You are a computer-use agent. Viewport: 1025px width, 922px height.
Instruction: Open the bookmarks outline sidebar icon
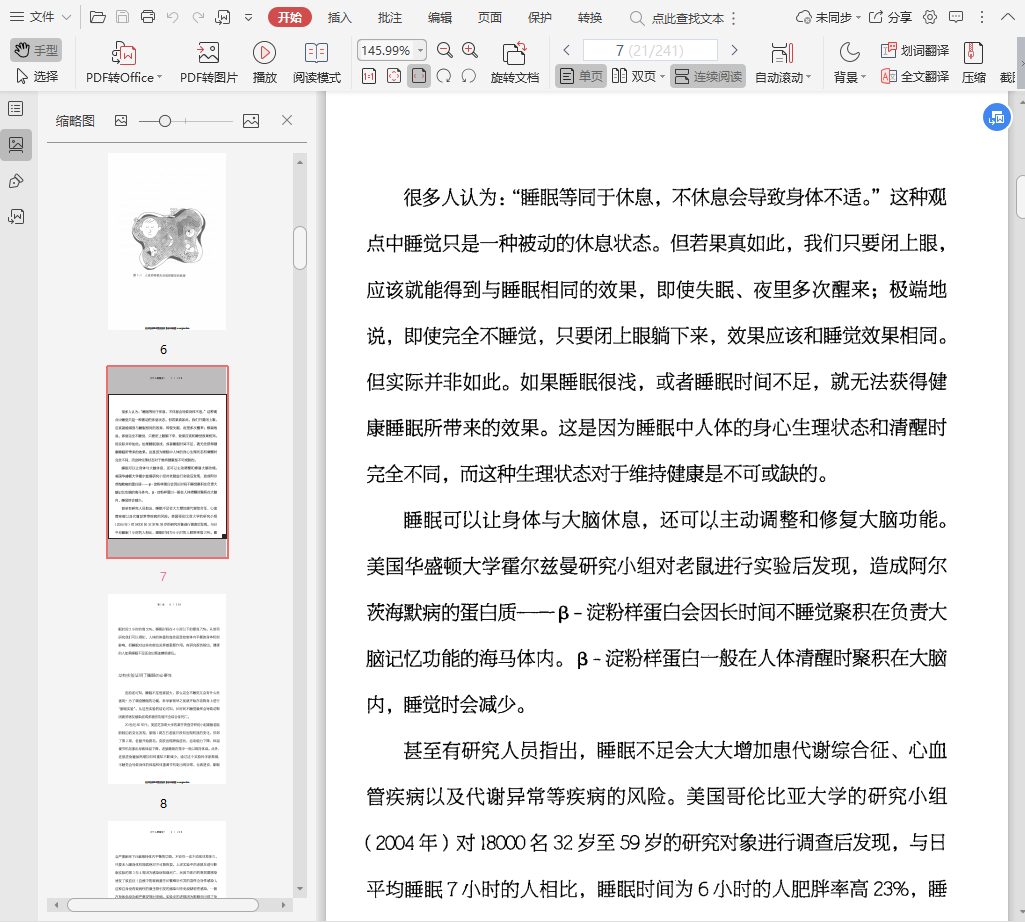tap(16, 109)
